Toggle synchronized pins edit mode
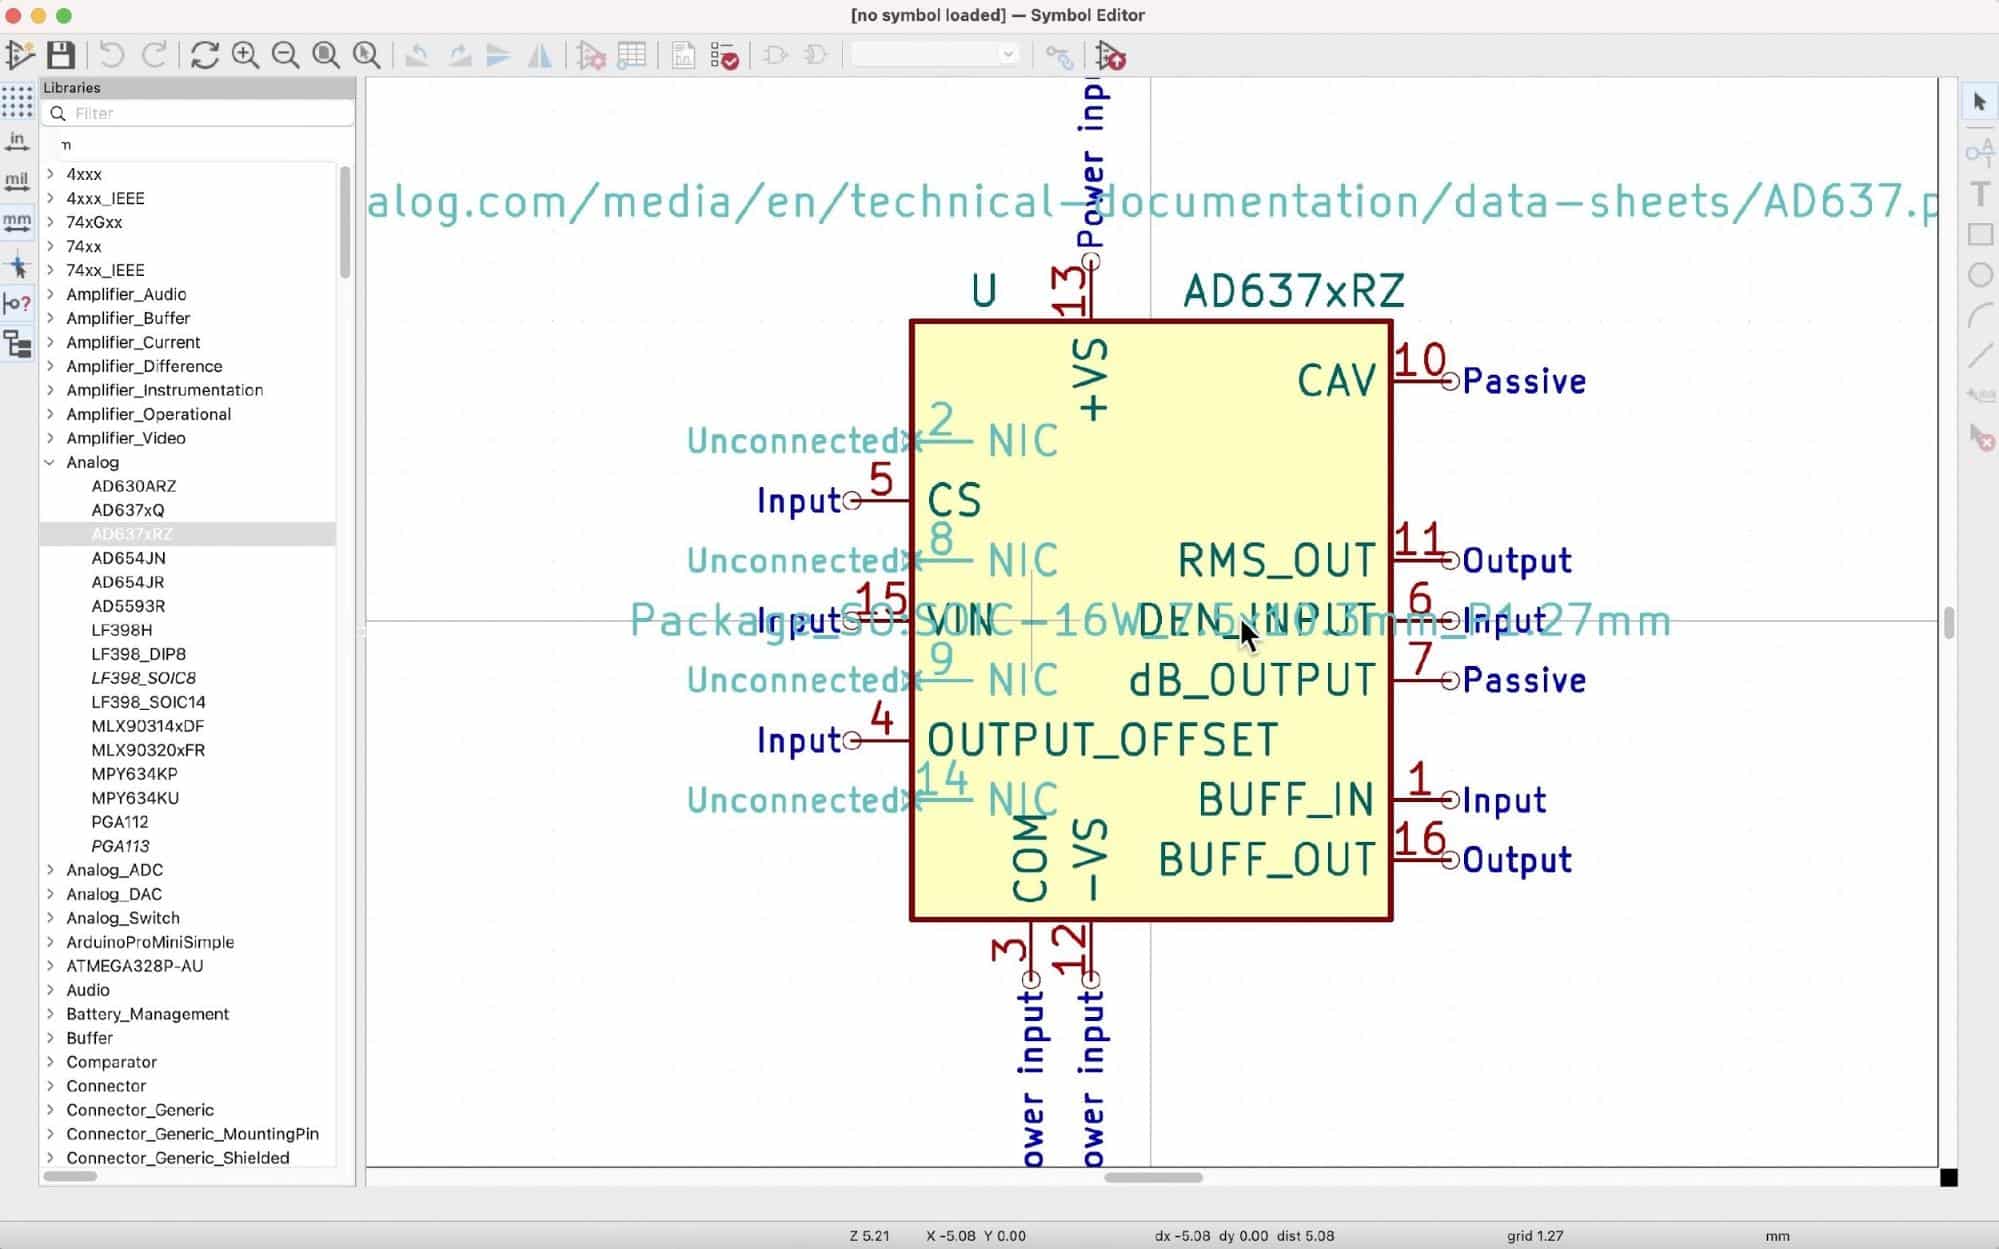Screen dimensions: 1999x1249 1059,56
